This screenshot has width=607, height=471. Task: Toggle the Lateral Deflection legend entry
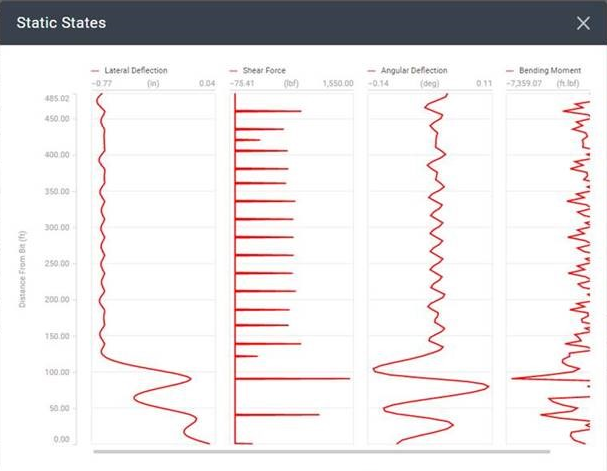click(135, 71)
